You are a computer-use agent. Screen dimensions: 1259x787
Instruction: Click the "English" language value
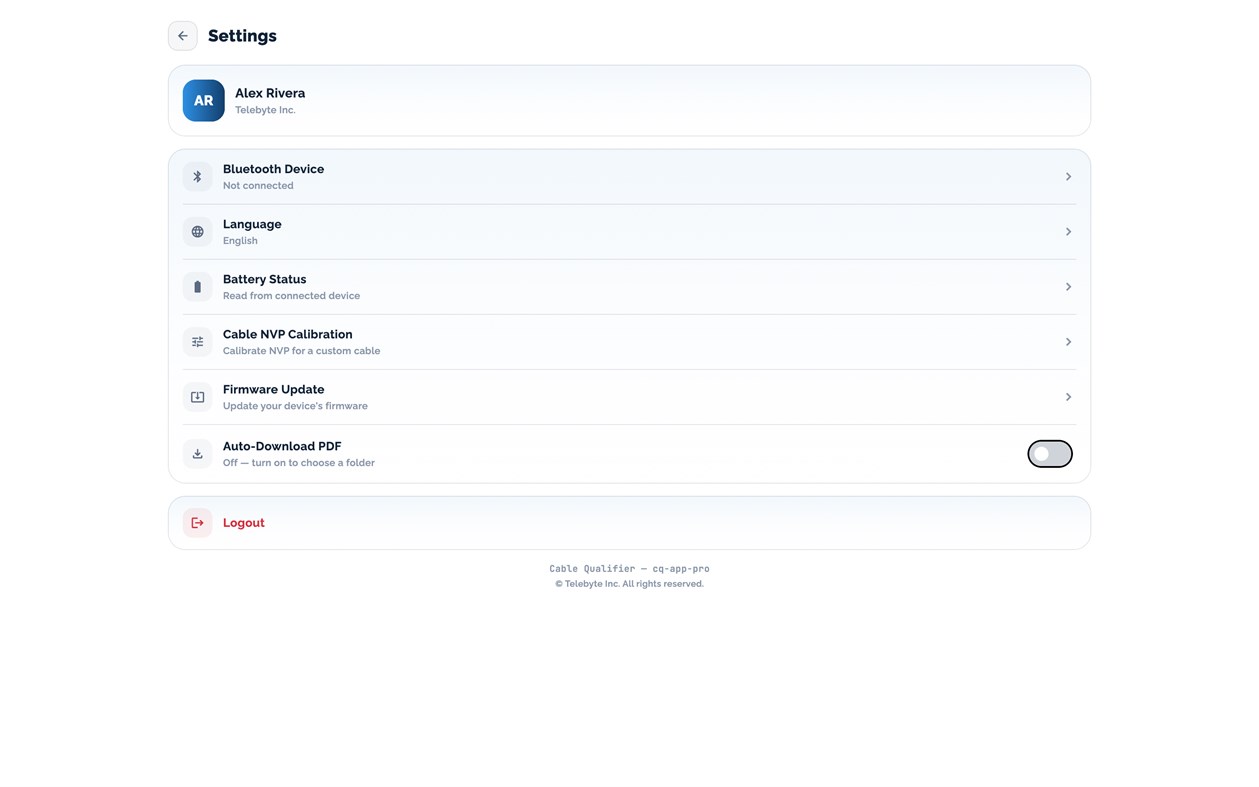point(240,241)
